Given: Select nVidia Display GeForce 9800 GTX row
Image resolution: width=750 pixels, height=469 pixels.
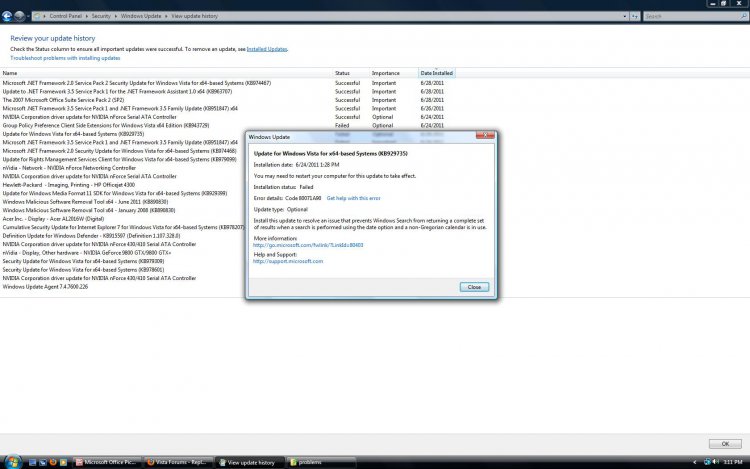Looking at the screenshot, I should click(x=87, y=253).
